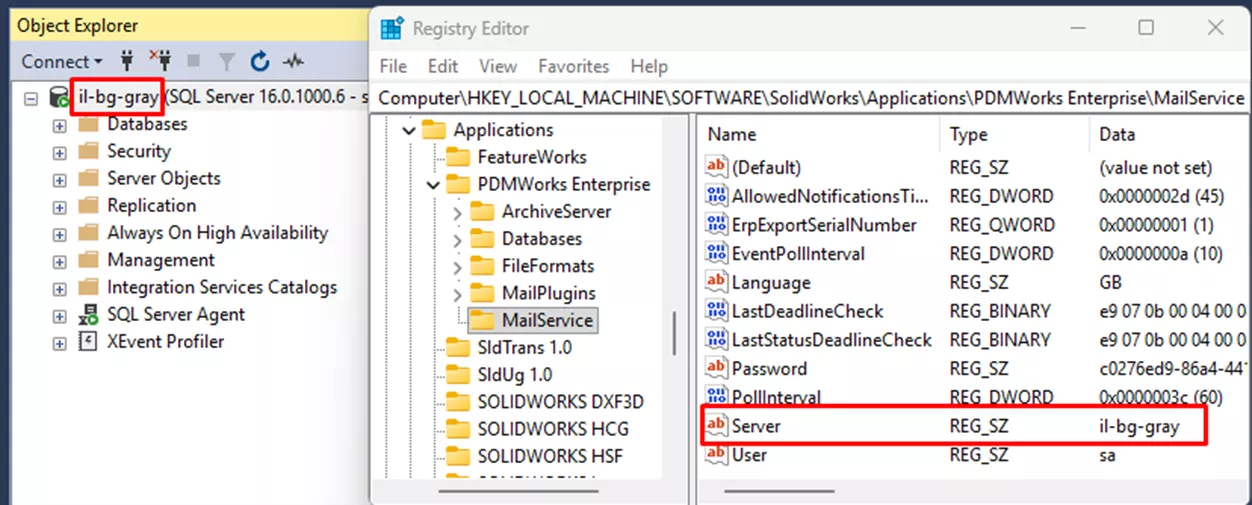Select the SOLIDWORKS DXF3D registry key

[x=561, y=402]
